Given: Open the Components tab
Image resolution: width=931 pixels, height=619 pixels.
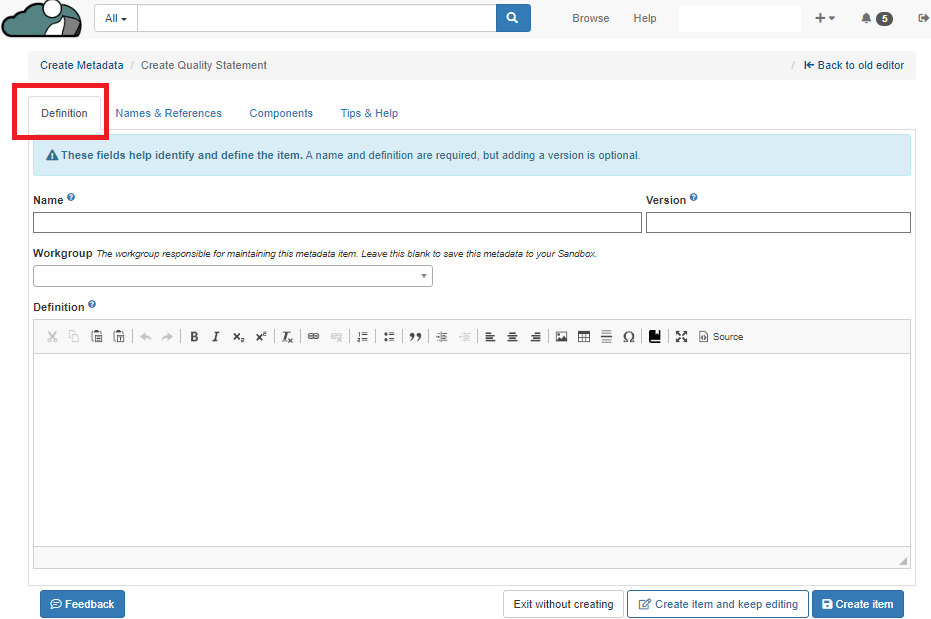Looking at the screenshot, I should [x=281, y=113].
